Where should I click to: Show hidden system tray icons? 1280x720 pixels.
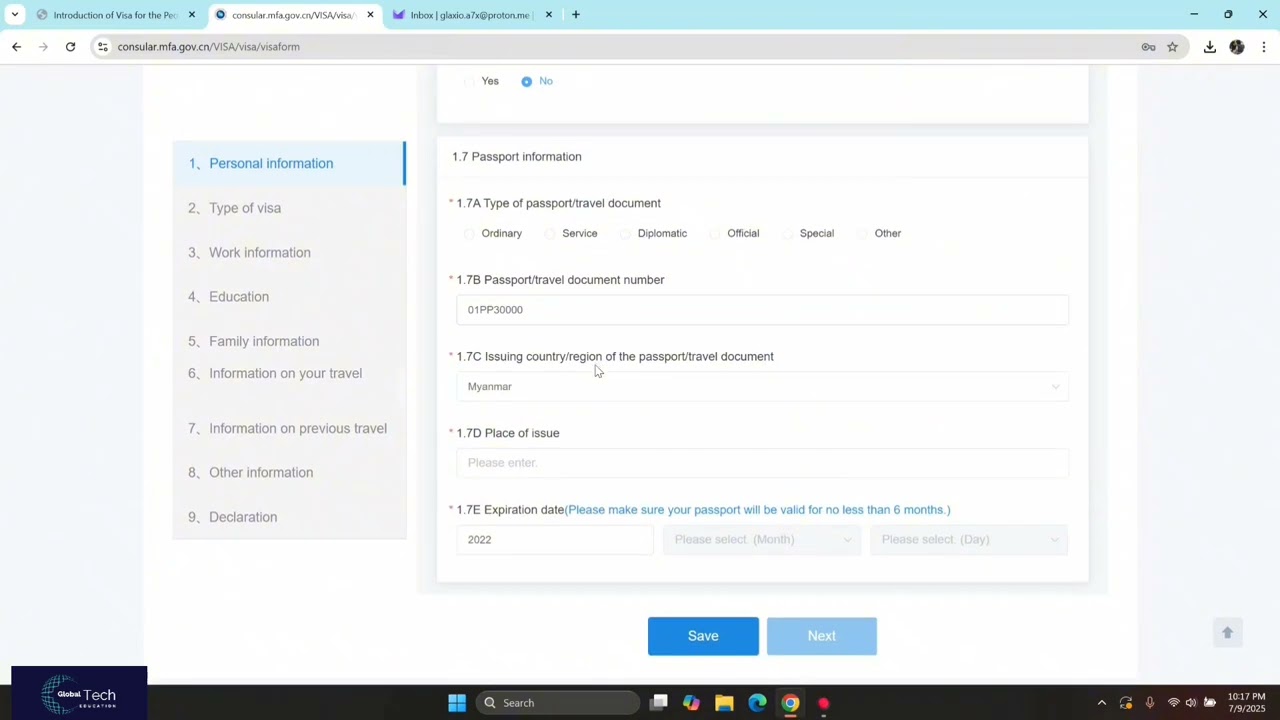point(1102,703)
